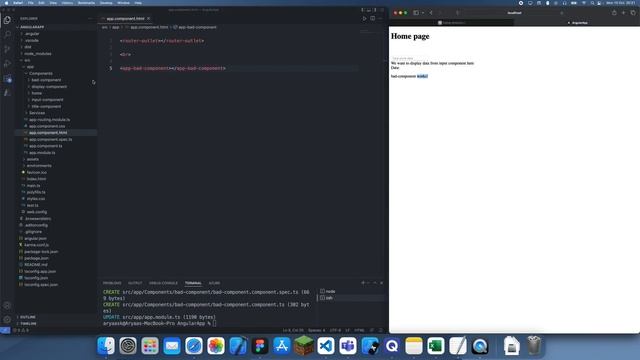Open the Manage gear in activity bar
Viewport: 640px width, 360px height.
pos(7,319)
